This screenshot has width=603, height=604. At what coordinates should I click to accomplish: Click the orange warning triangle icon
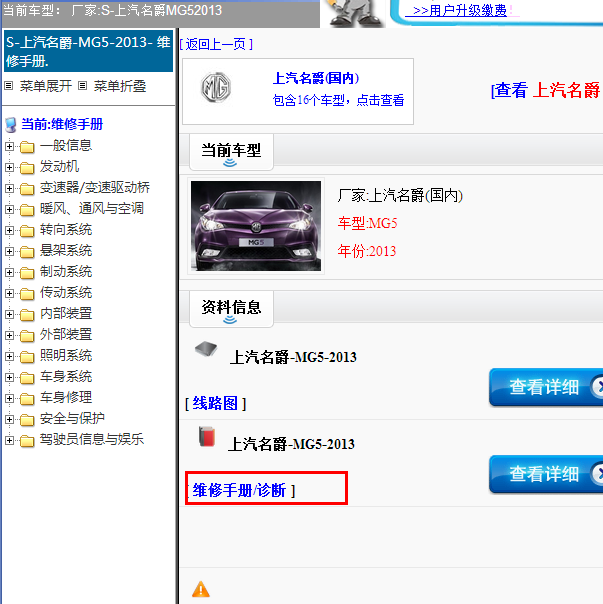201,589
